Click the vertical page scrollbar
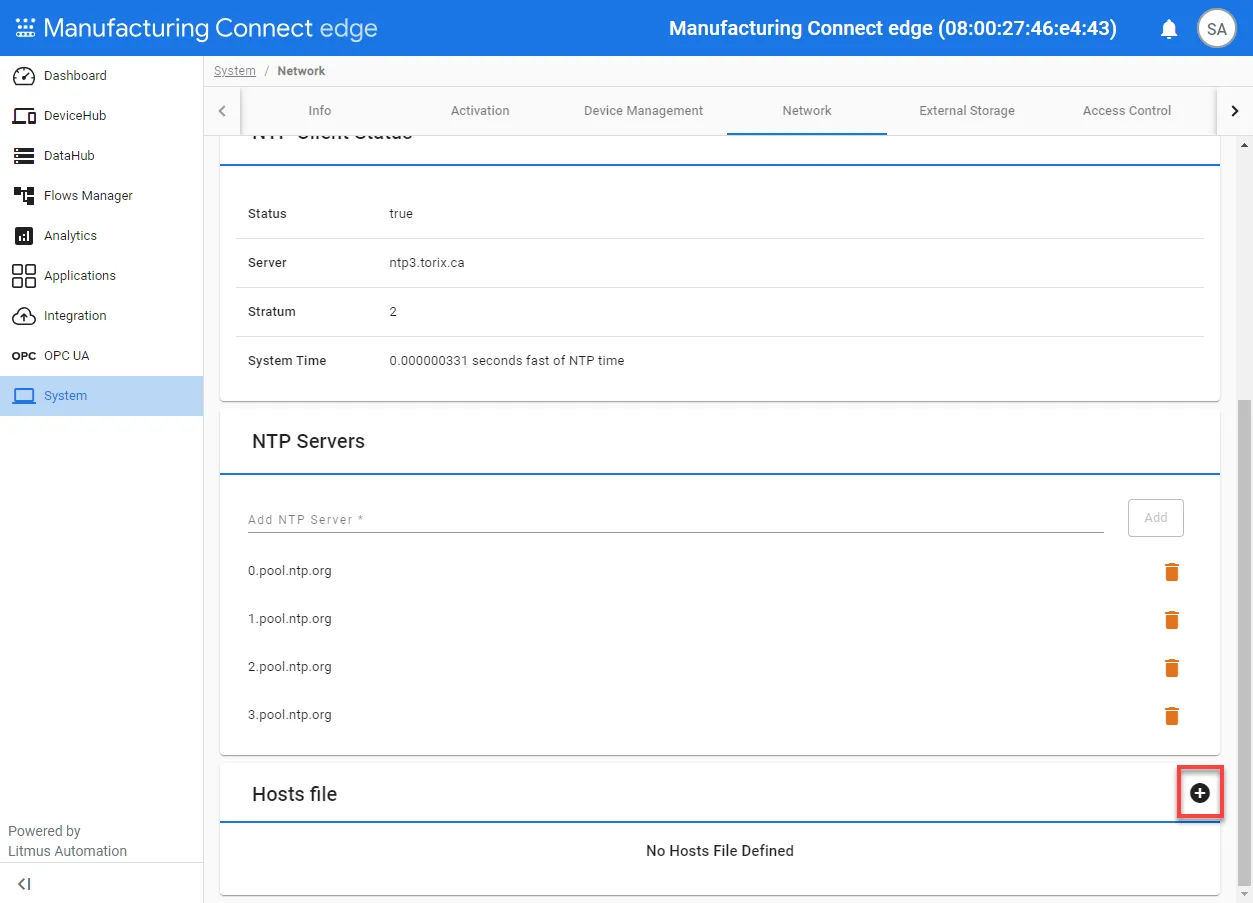Image resolution: width=1253 pixels, height=903 pixels. coord(1245,642)
